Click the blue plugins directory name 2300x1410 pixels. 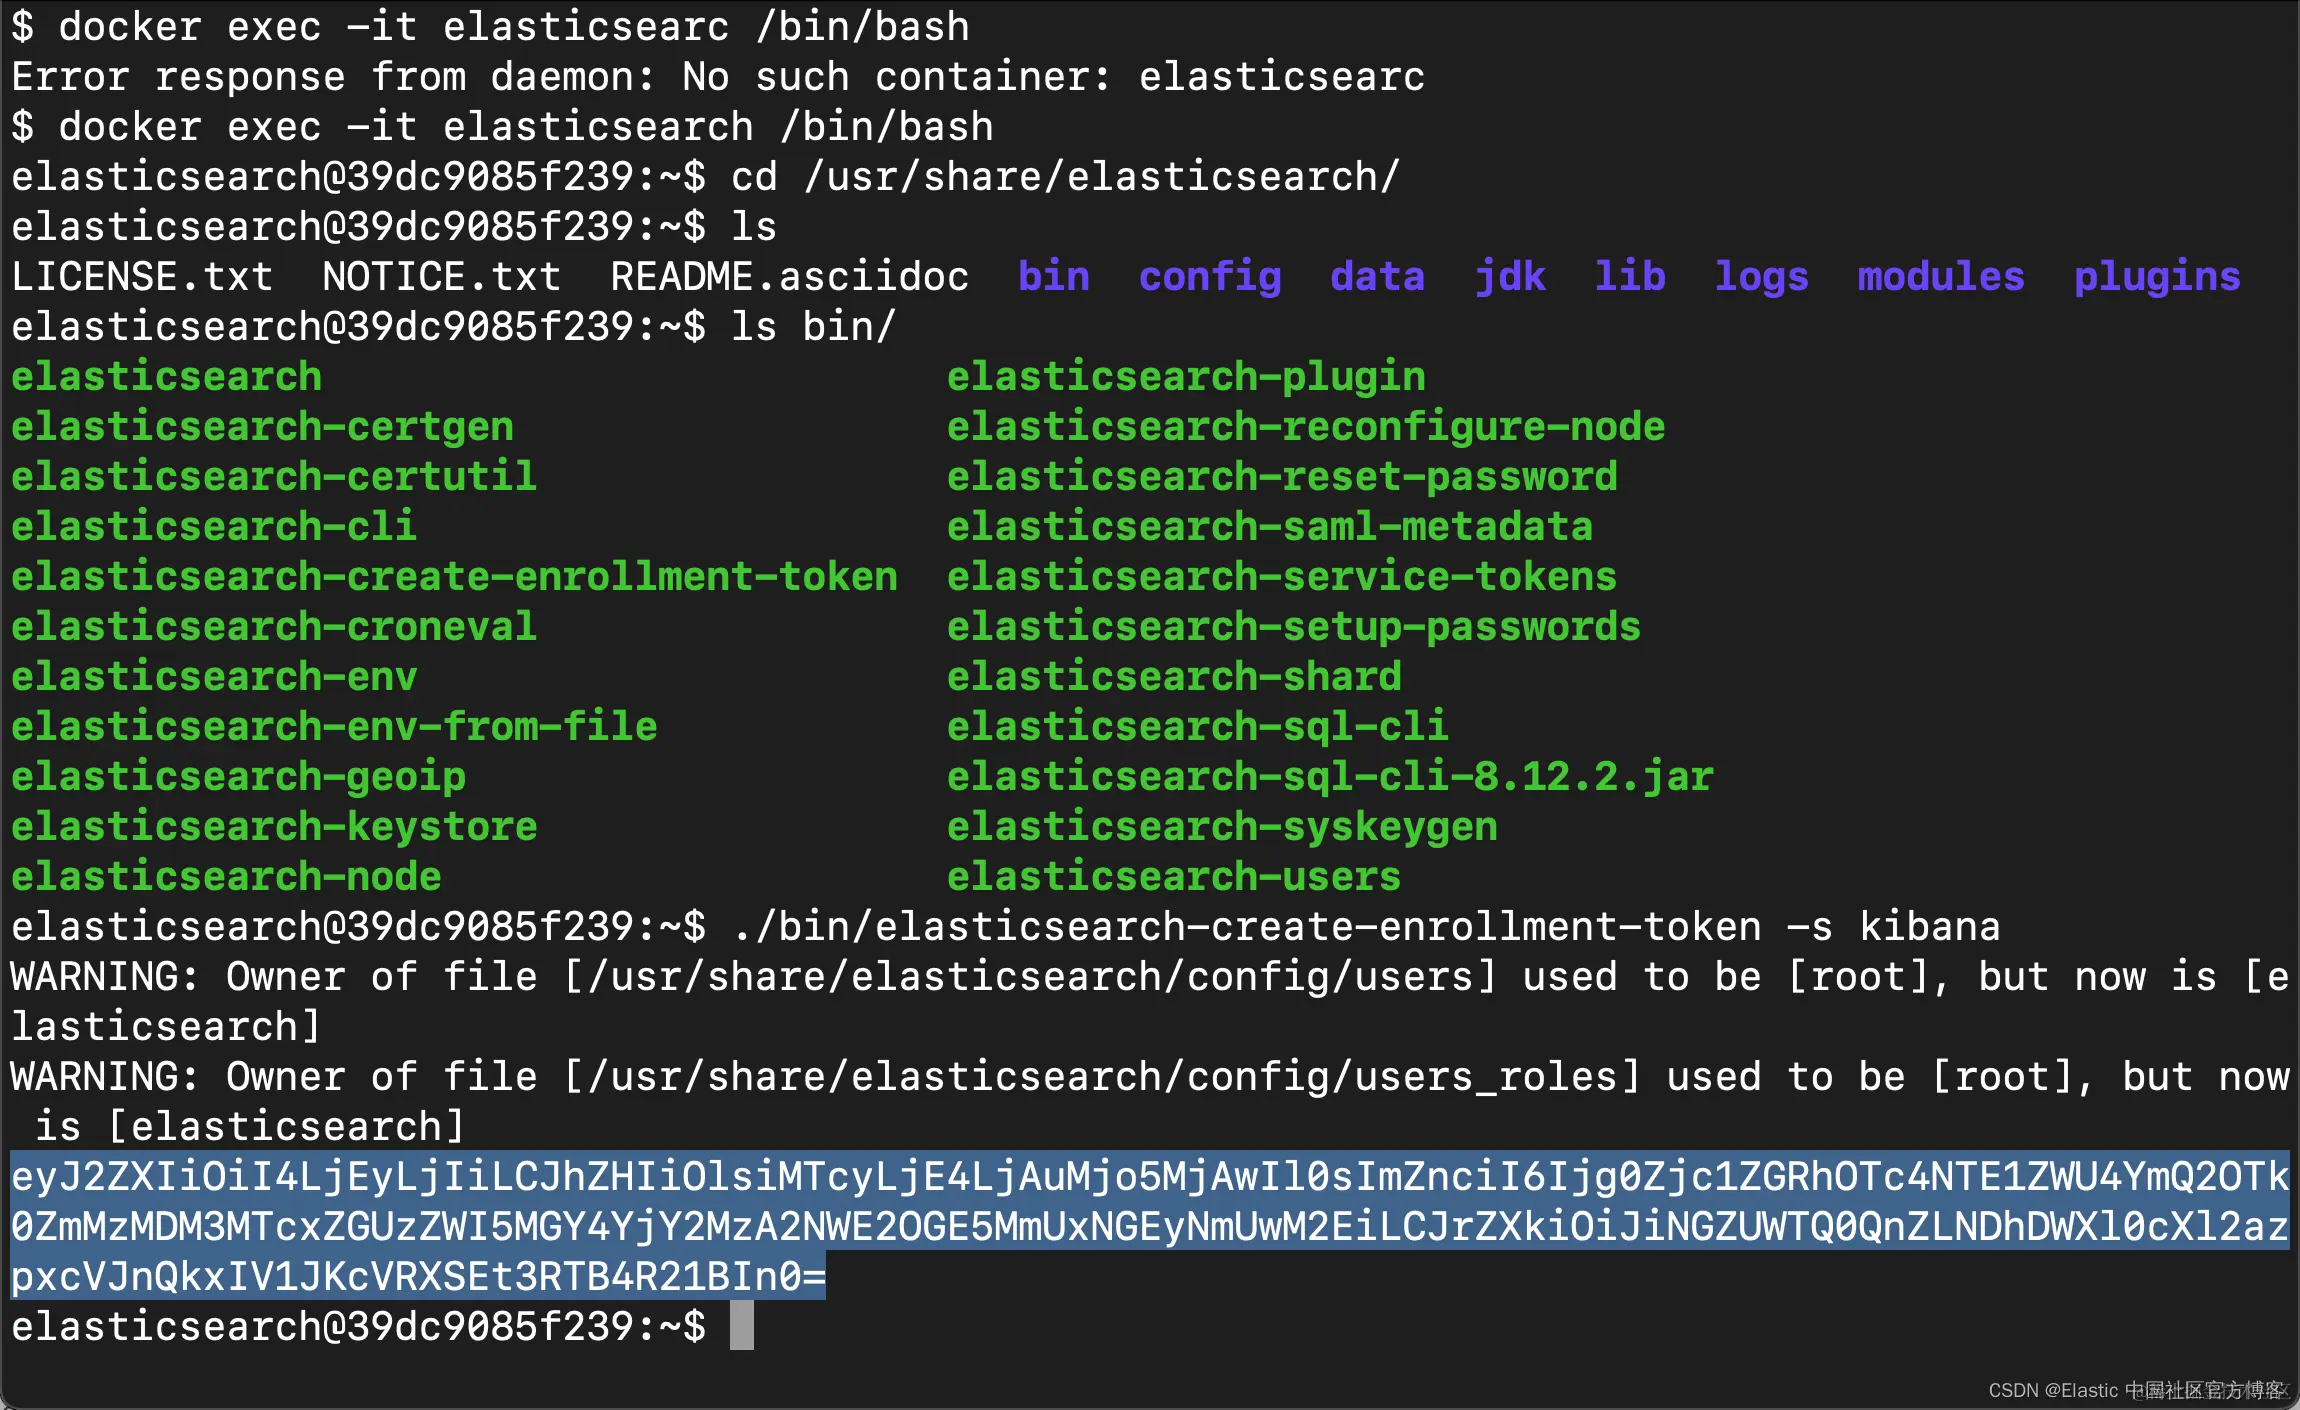(2156, 277)
